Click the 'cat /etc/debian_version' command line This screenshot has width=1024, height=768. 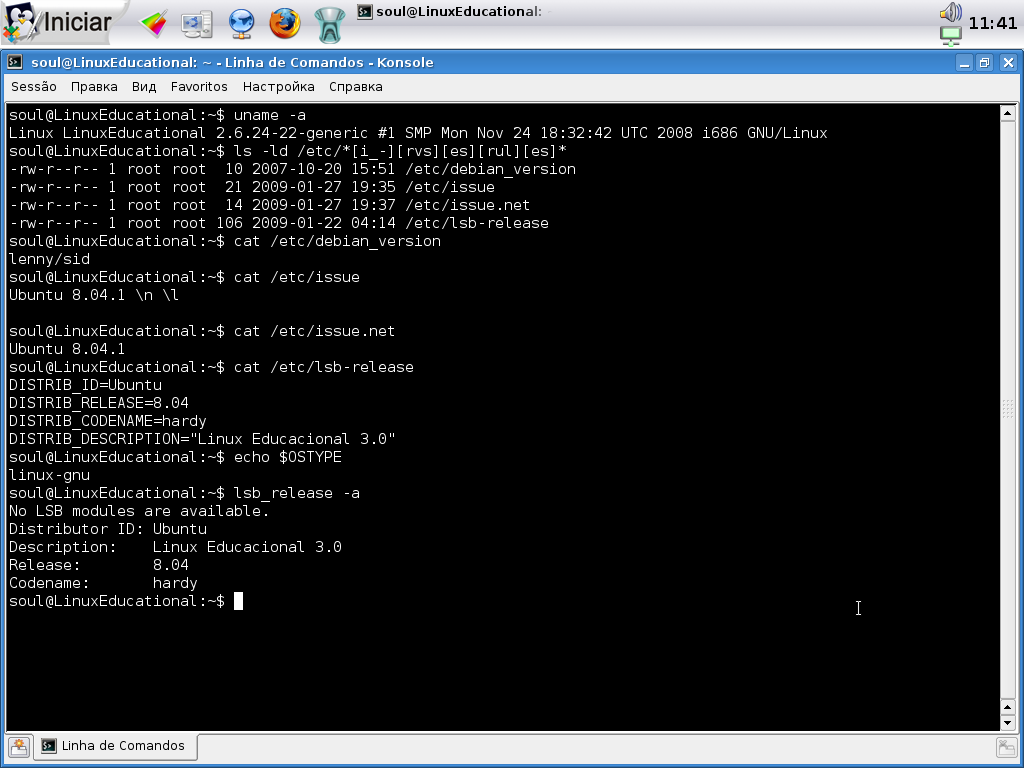click(225, 241)
